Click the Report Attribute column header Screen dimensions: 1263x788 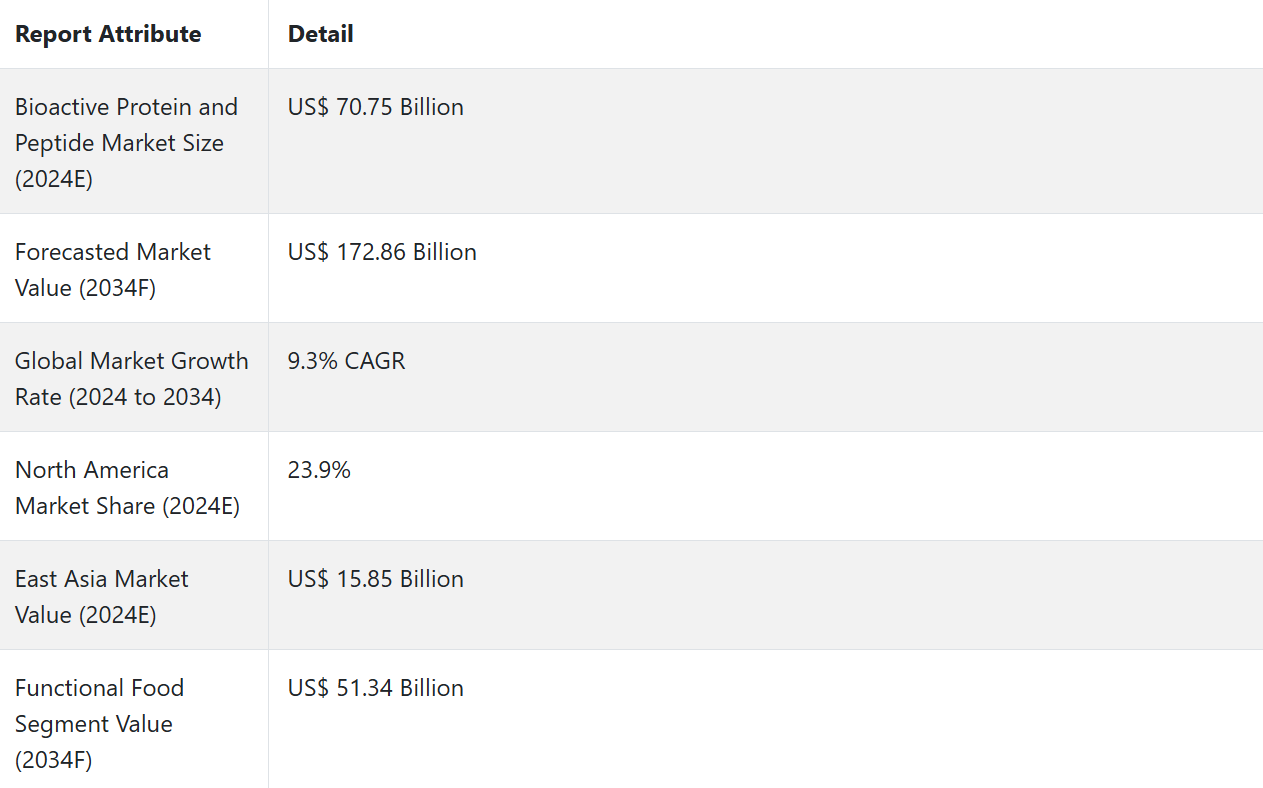(x=108, y=34)
